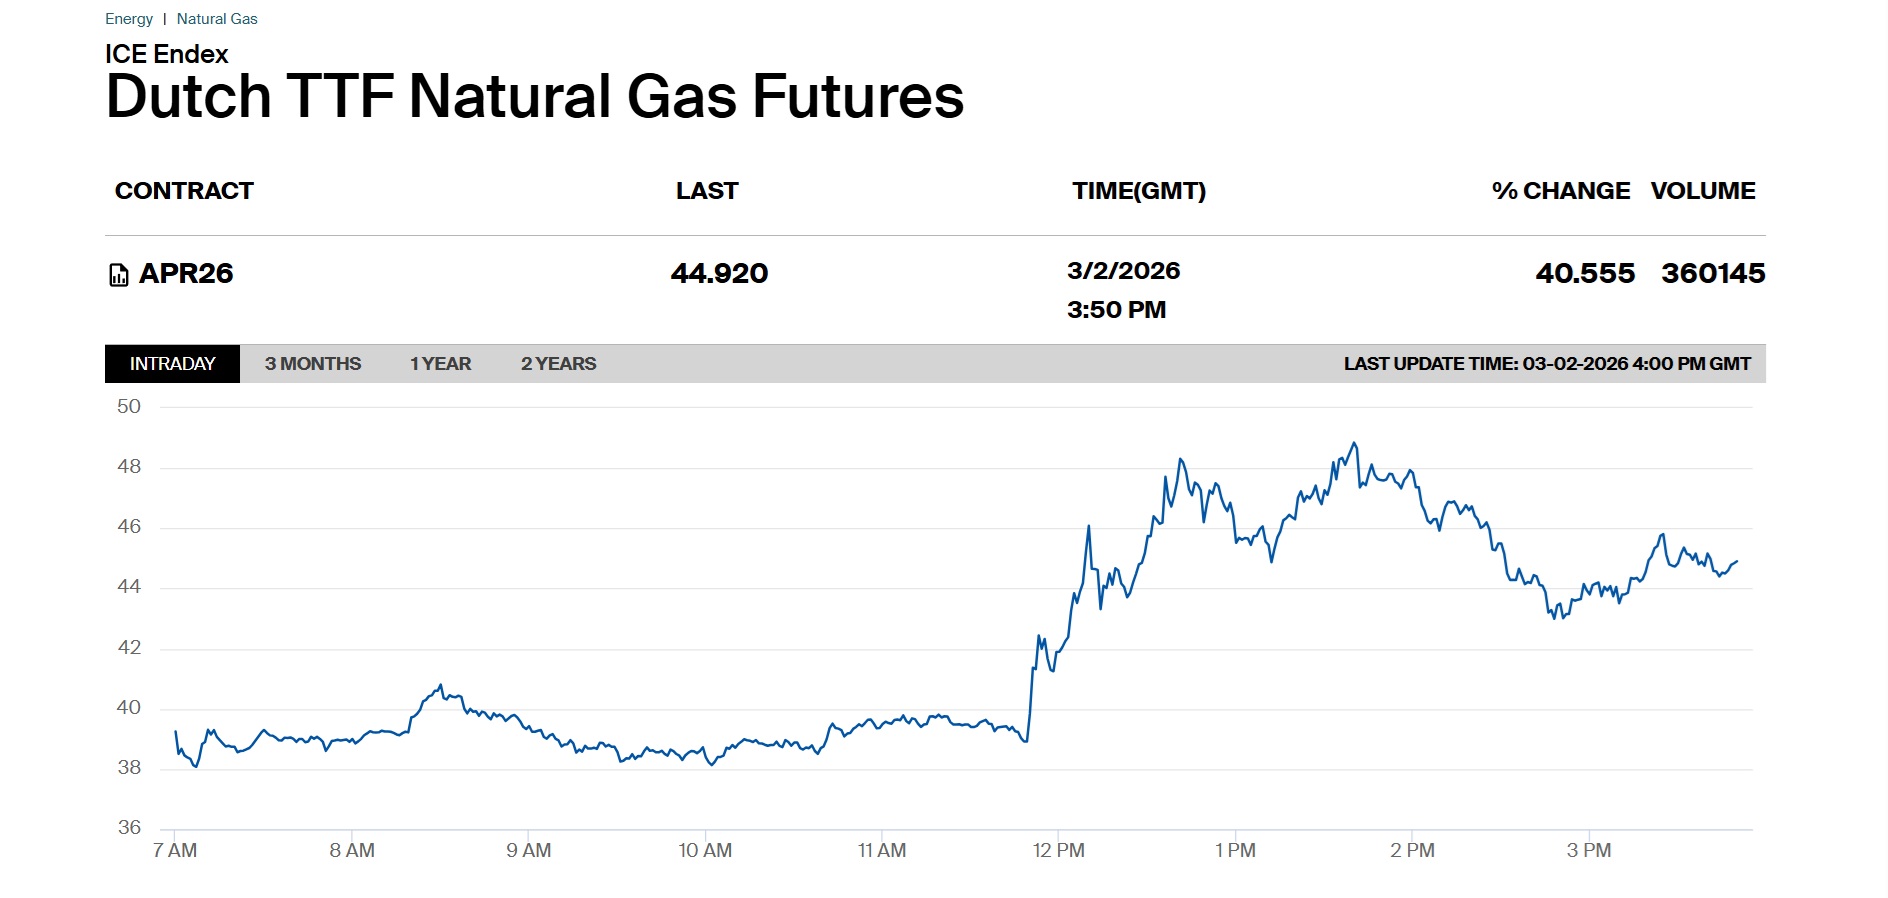
Task: Switch to the 3 MONTHS tab
Action: pyautogui.click(x=313, y=364)
